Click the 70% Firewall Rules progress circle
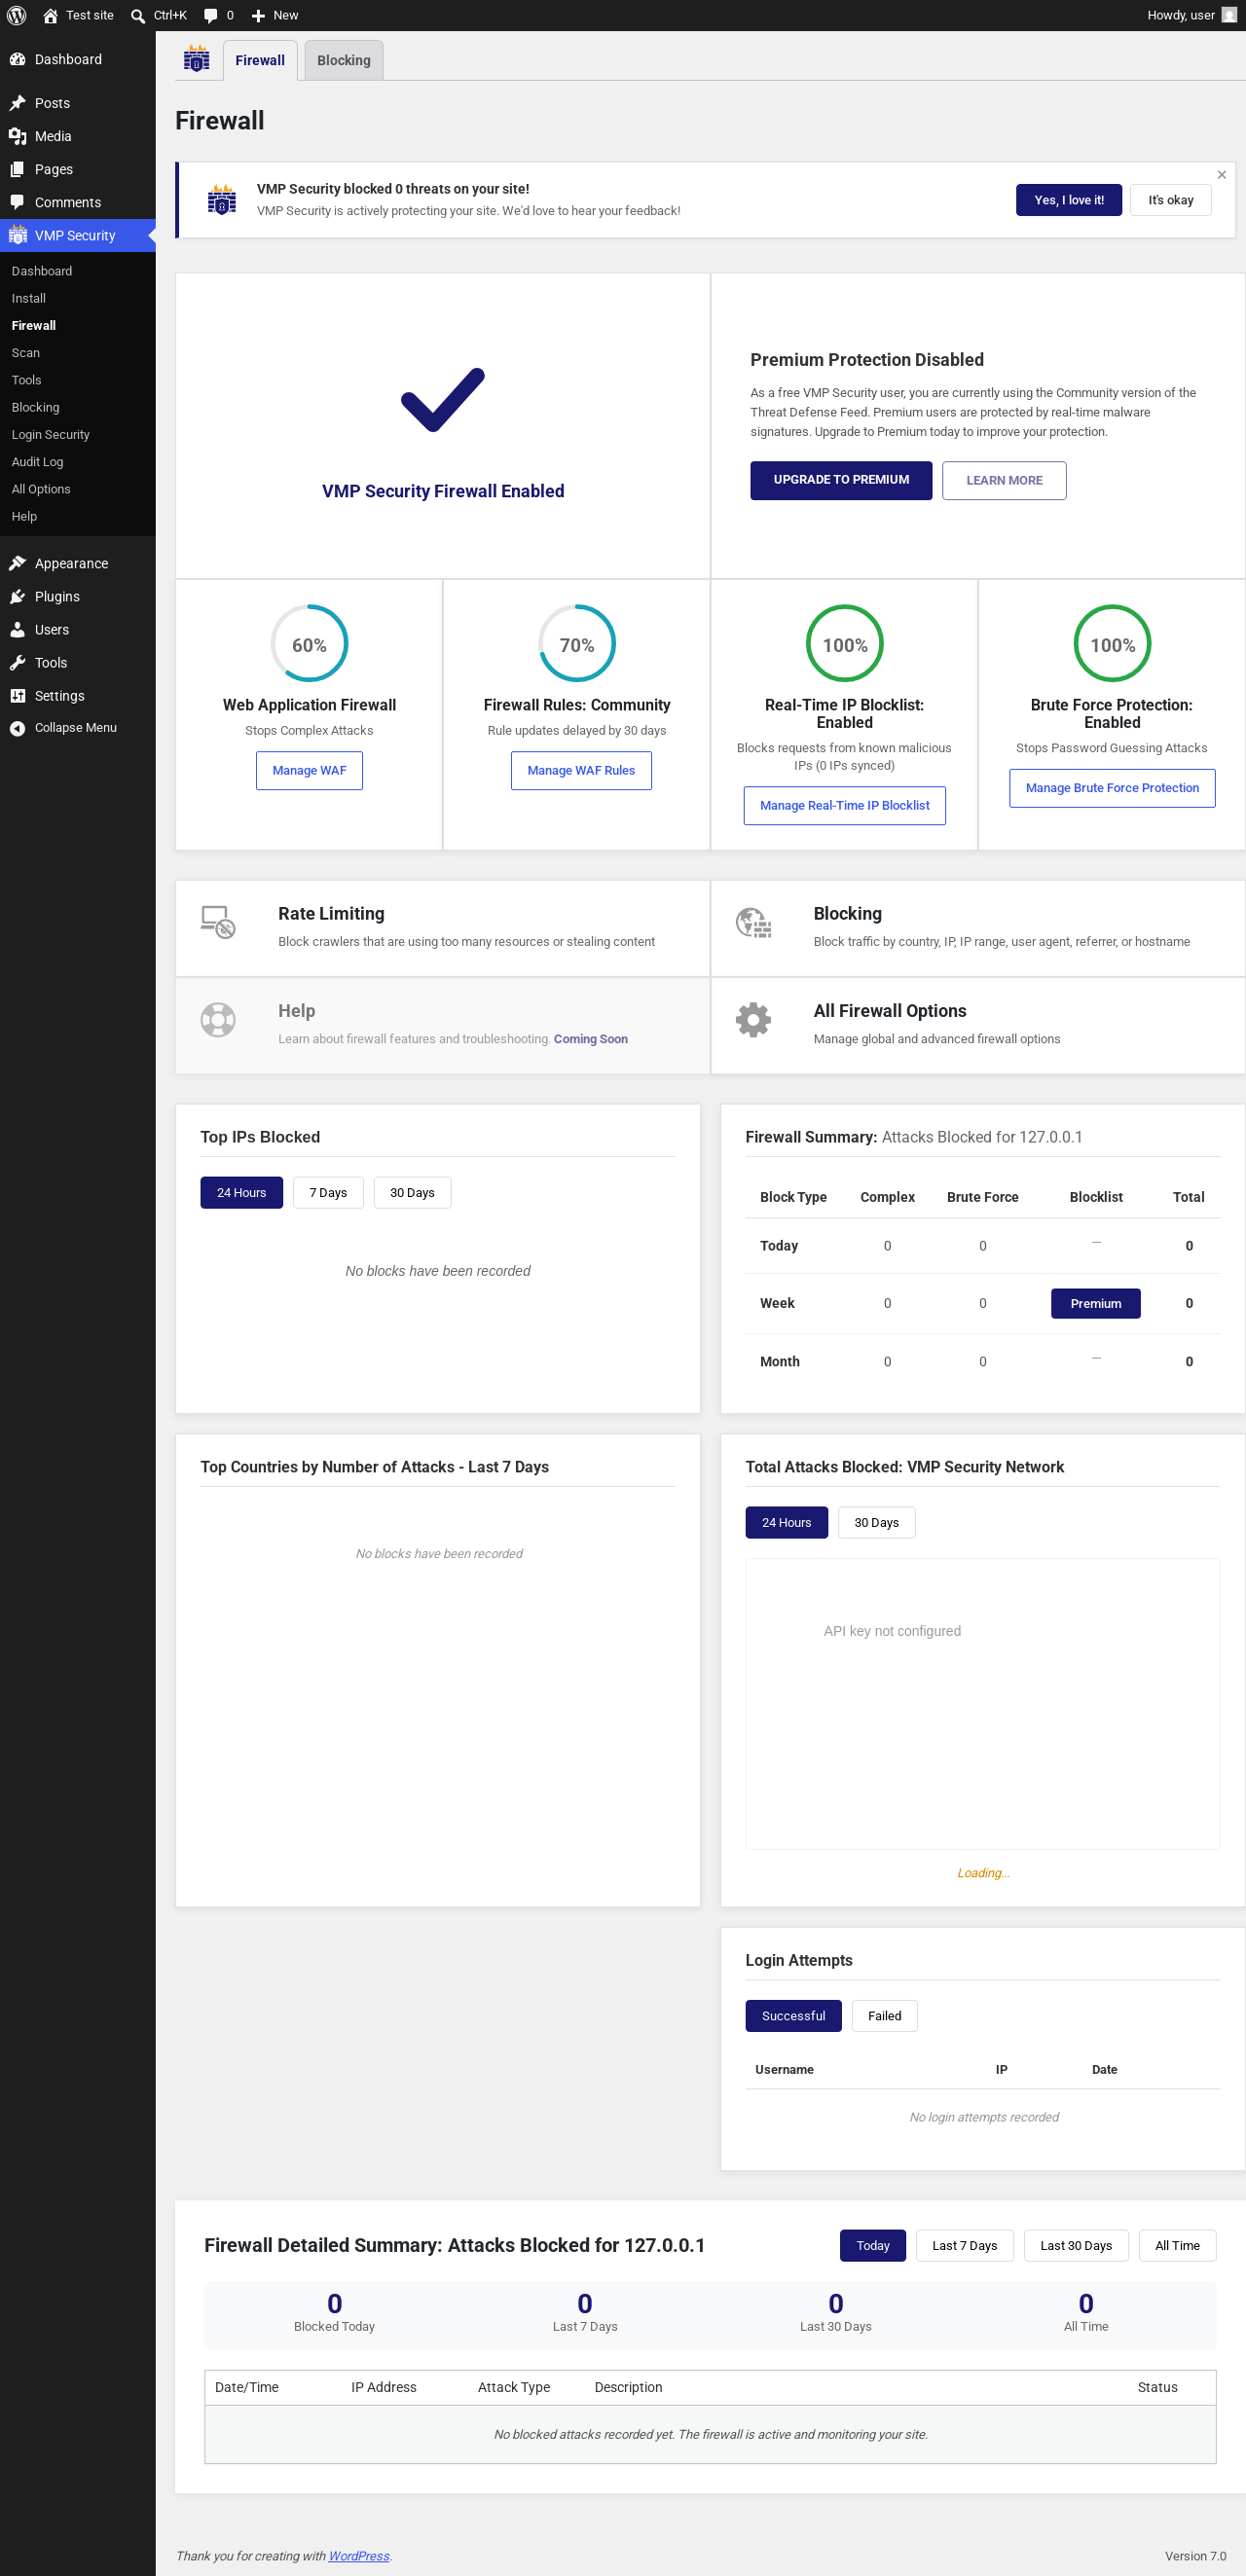 pos(577,644)
